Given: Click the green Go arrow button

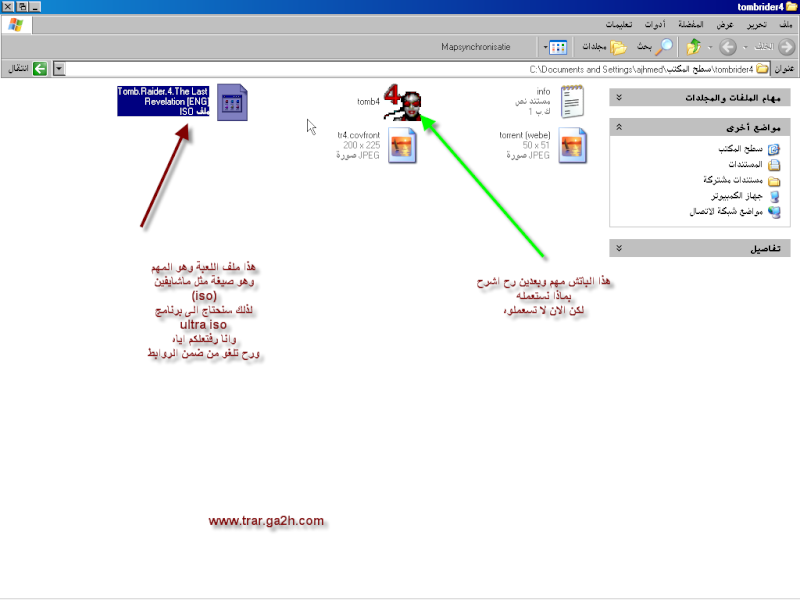Looking at the screenshot, I should (40, 68).
